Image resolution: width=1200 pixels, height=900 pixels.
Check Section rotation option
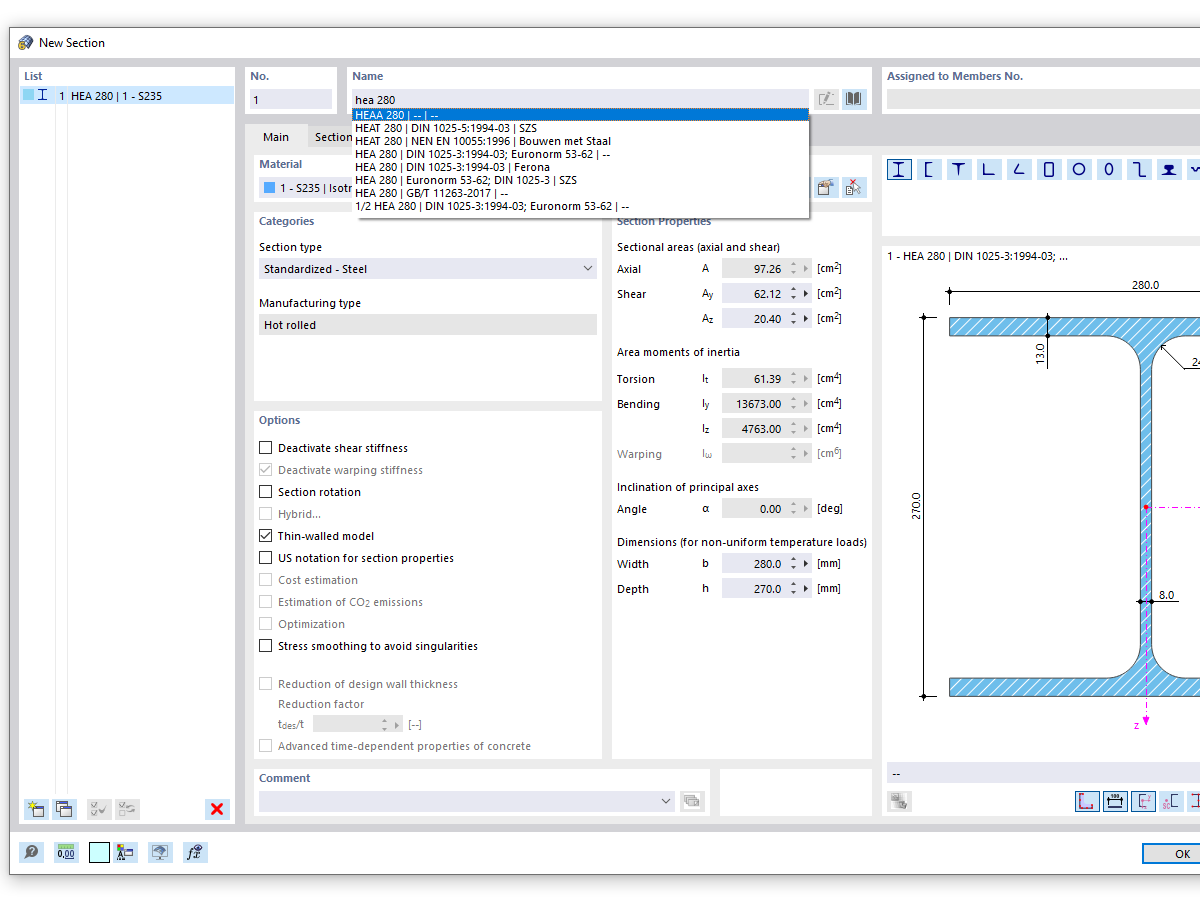pyautogui.click(x=266, y=492)
